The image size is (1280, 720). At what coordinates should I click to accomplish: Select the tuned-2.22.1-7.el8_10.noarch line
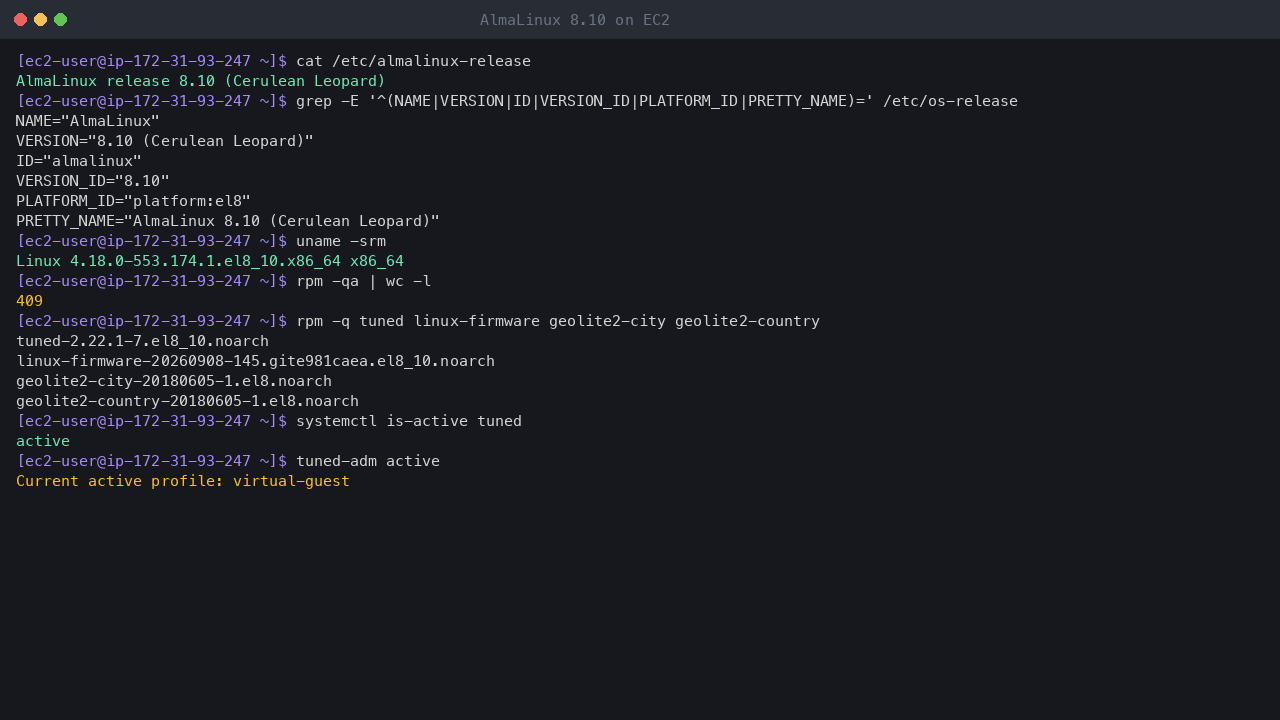(x=142, y=341)
